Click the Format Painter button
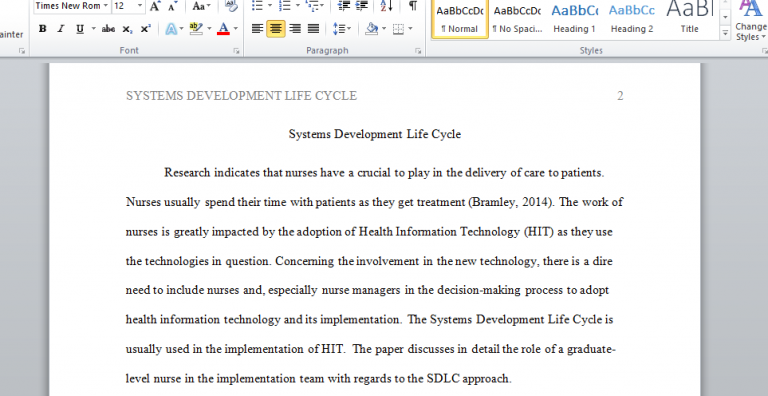Screen dimensions: 768x396 click(12, 34)
